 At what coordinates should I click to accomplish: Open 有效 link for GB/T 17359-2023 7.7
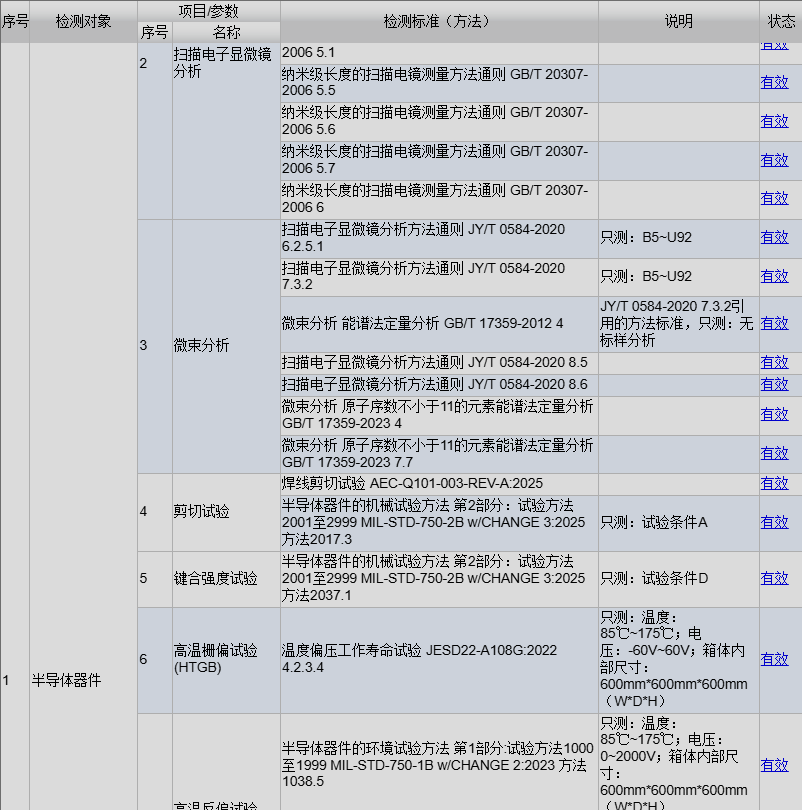tap(774, 453)
